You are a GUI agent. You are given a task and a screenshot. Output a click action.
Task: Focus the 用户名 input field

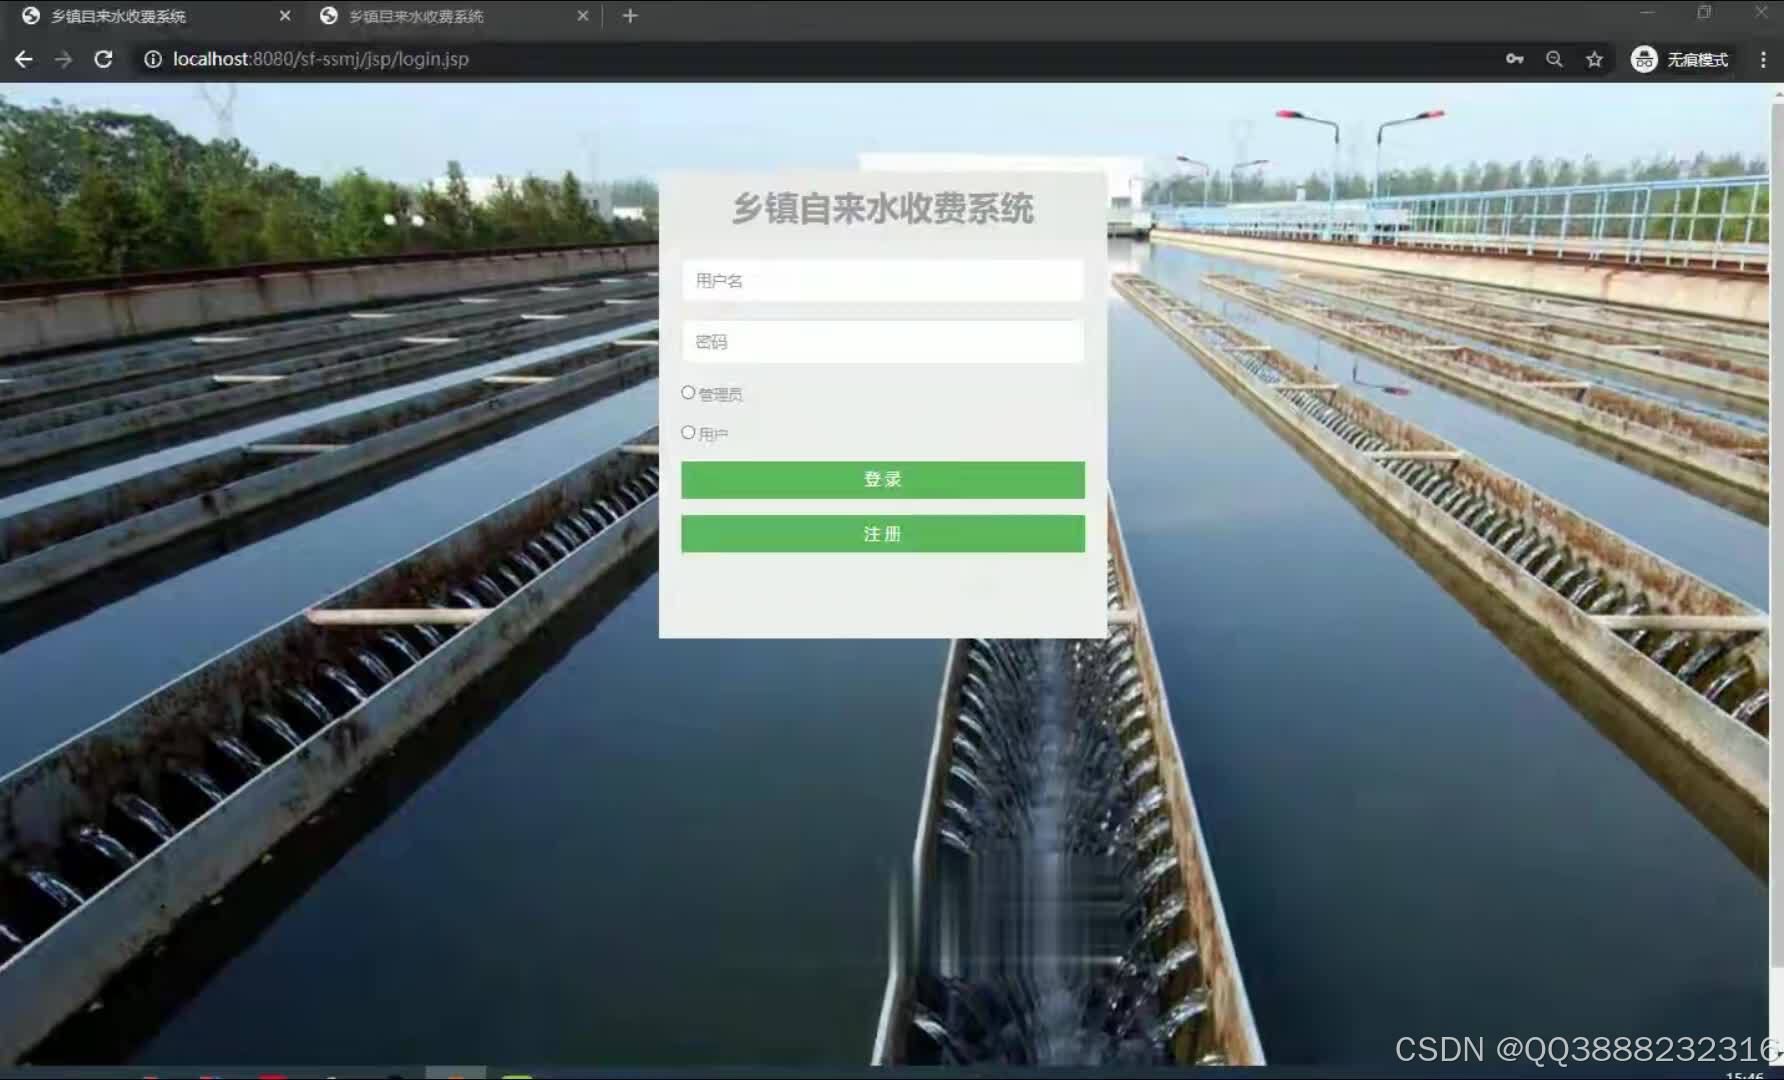click(x=883, y=281)
